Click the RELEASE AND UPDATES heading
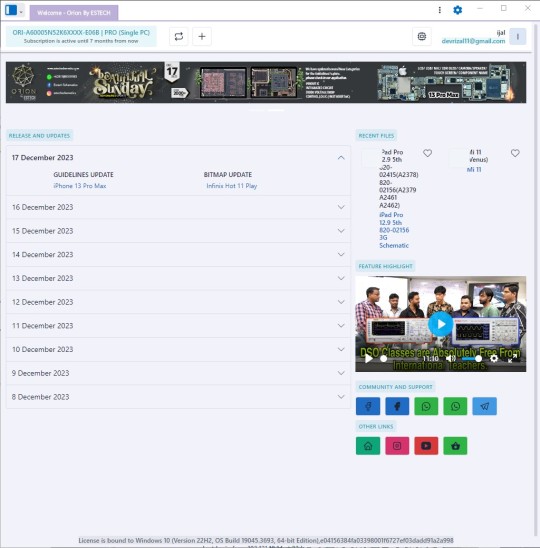Screen dimensions: 540x548 tap(39, 136)
